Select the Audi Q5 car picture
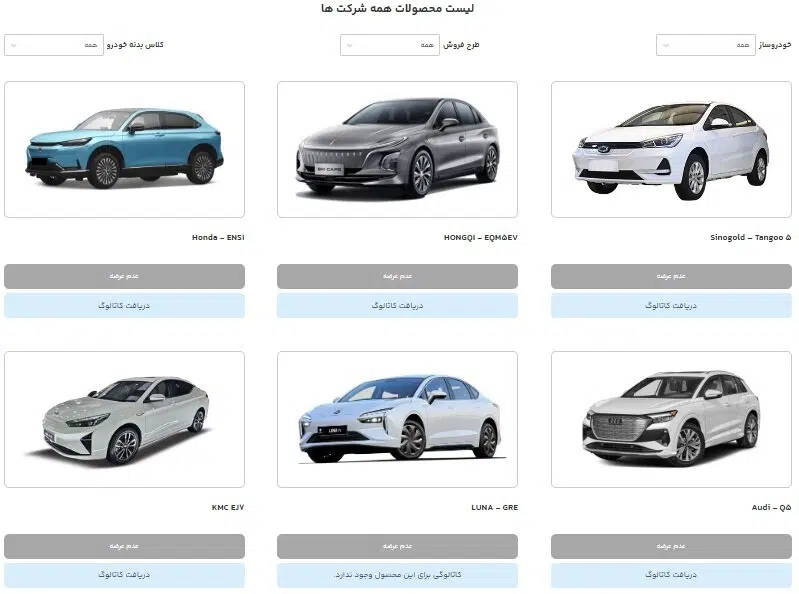The width and height of the screenshot is (799, 594). 671,419
